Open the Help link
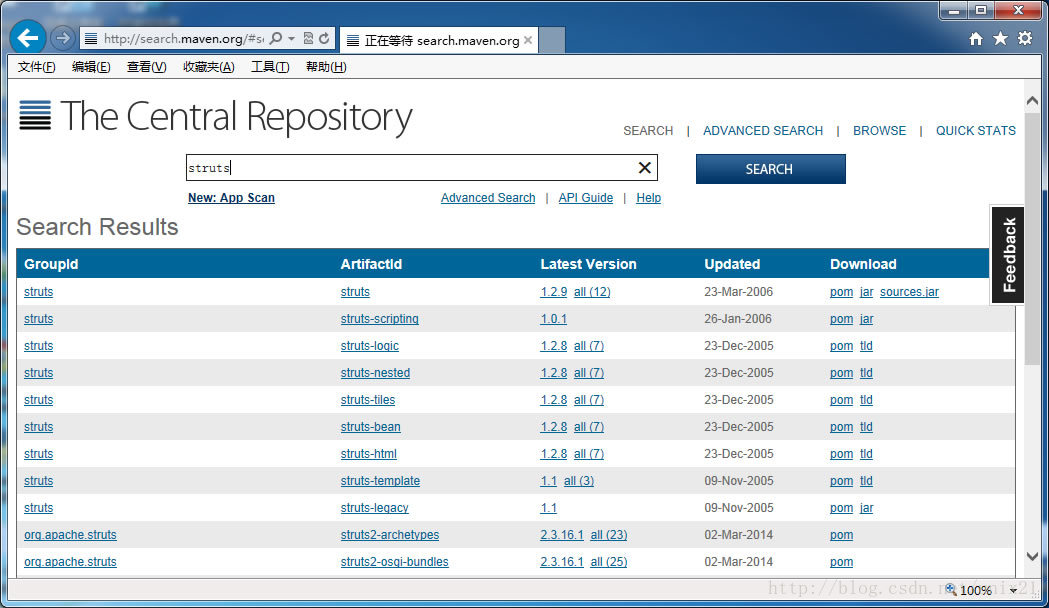Image resolution: width=1049 pixels, height=608 pixels. [x=648, y=198]
